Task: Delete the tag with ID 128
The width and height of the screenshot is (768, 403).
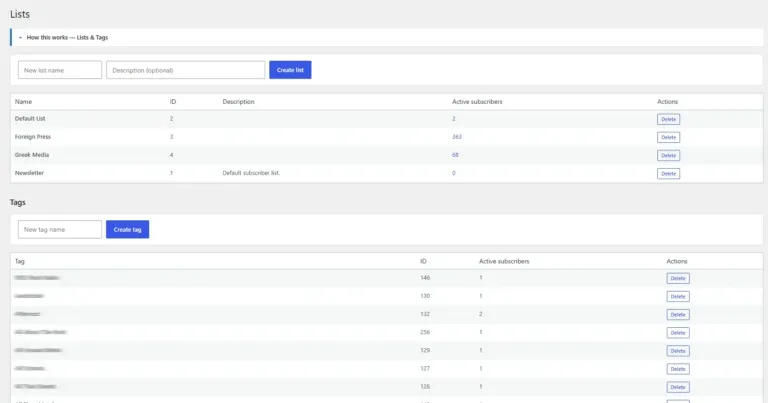Action: 678,387
